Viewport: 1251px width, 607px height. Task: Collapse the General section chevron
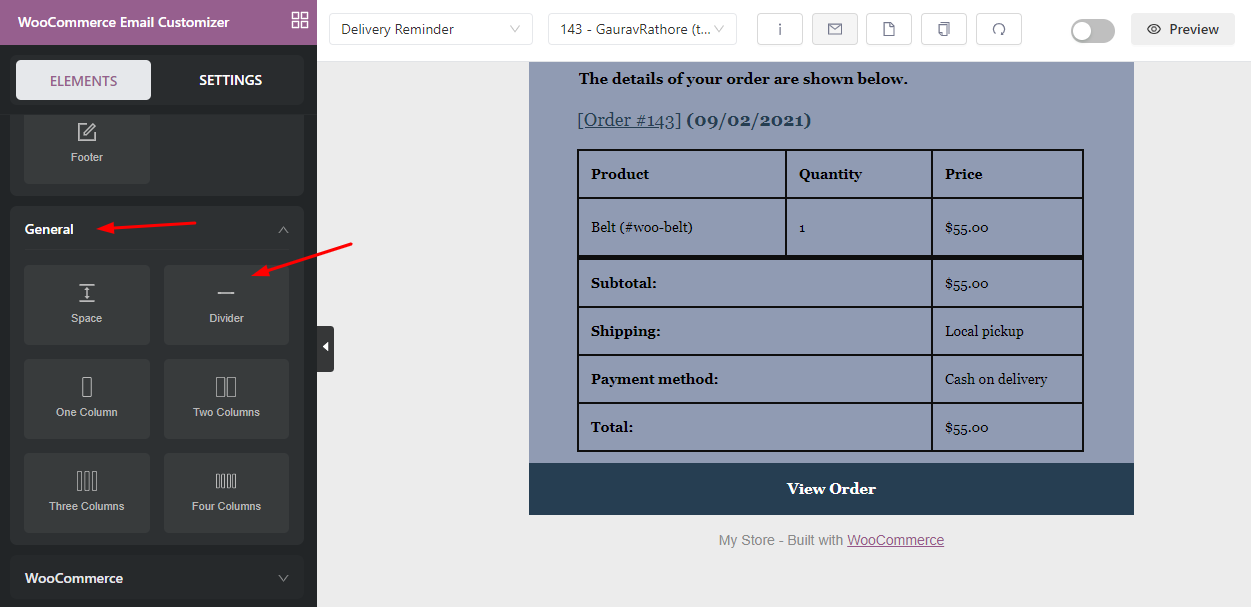pos(283,230)
